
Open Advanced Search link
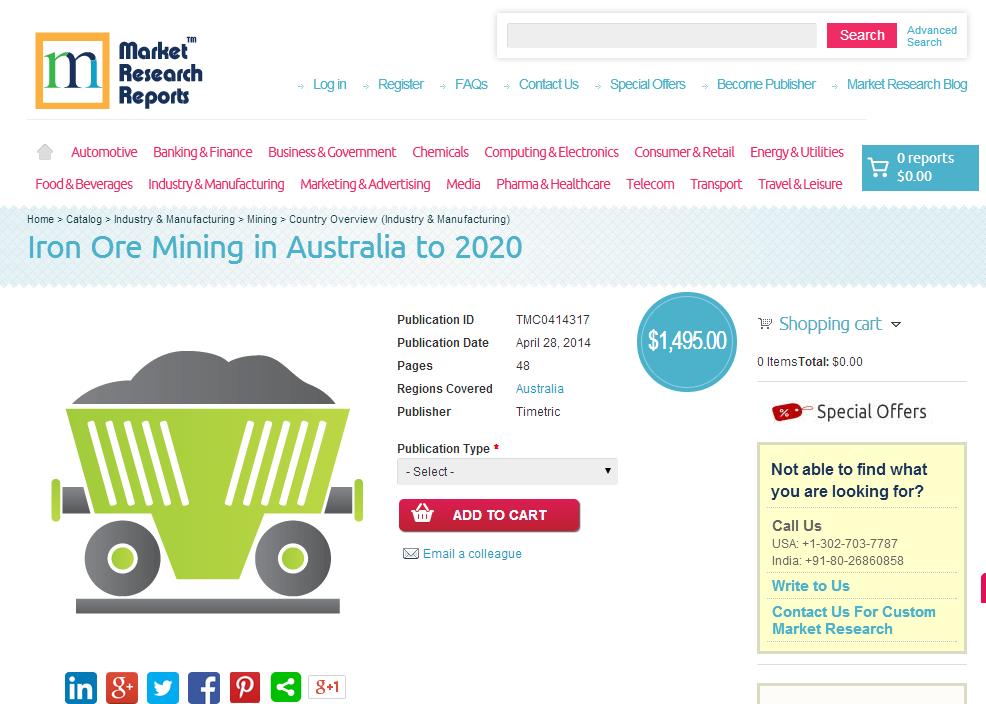click(x=931, y=36)
